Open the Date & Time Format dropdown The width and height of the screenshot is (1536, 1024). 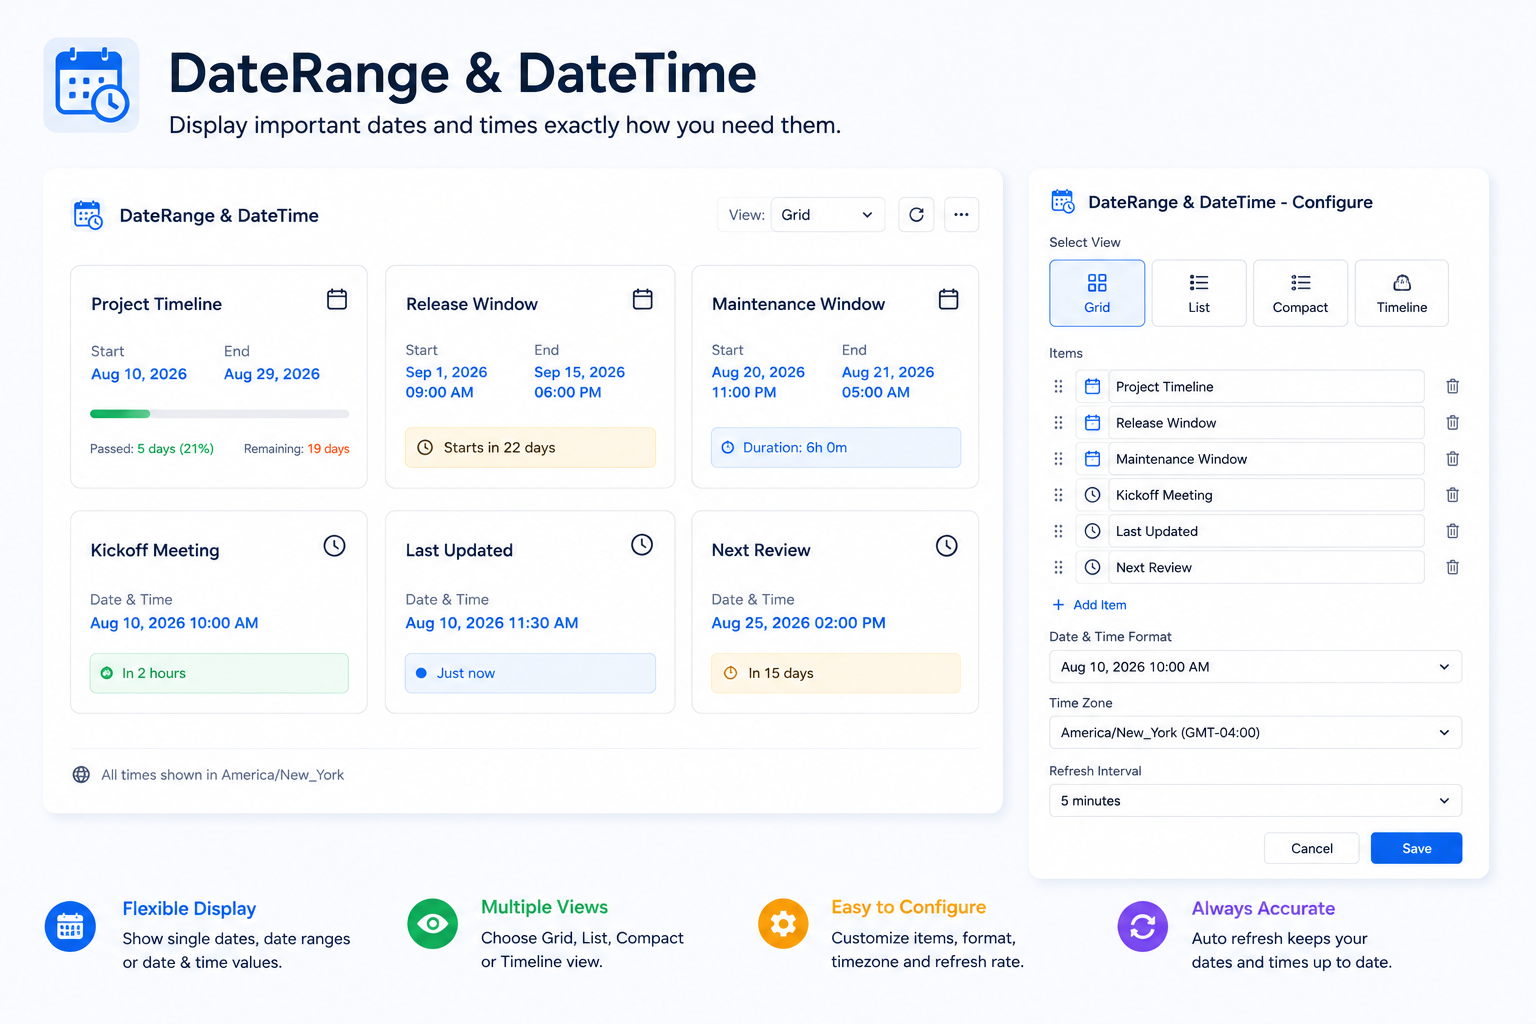1255,666
